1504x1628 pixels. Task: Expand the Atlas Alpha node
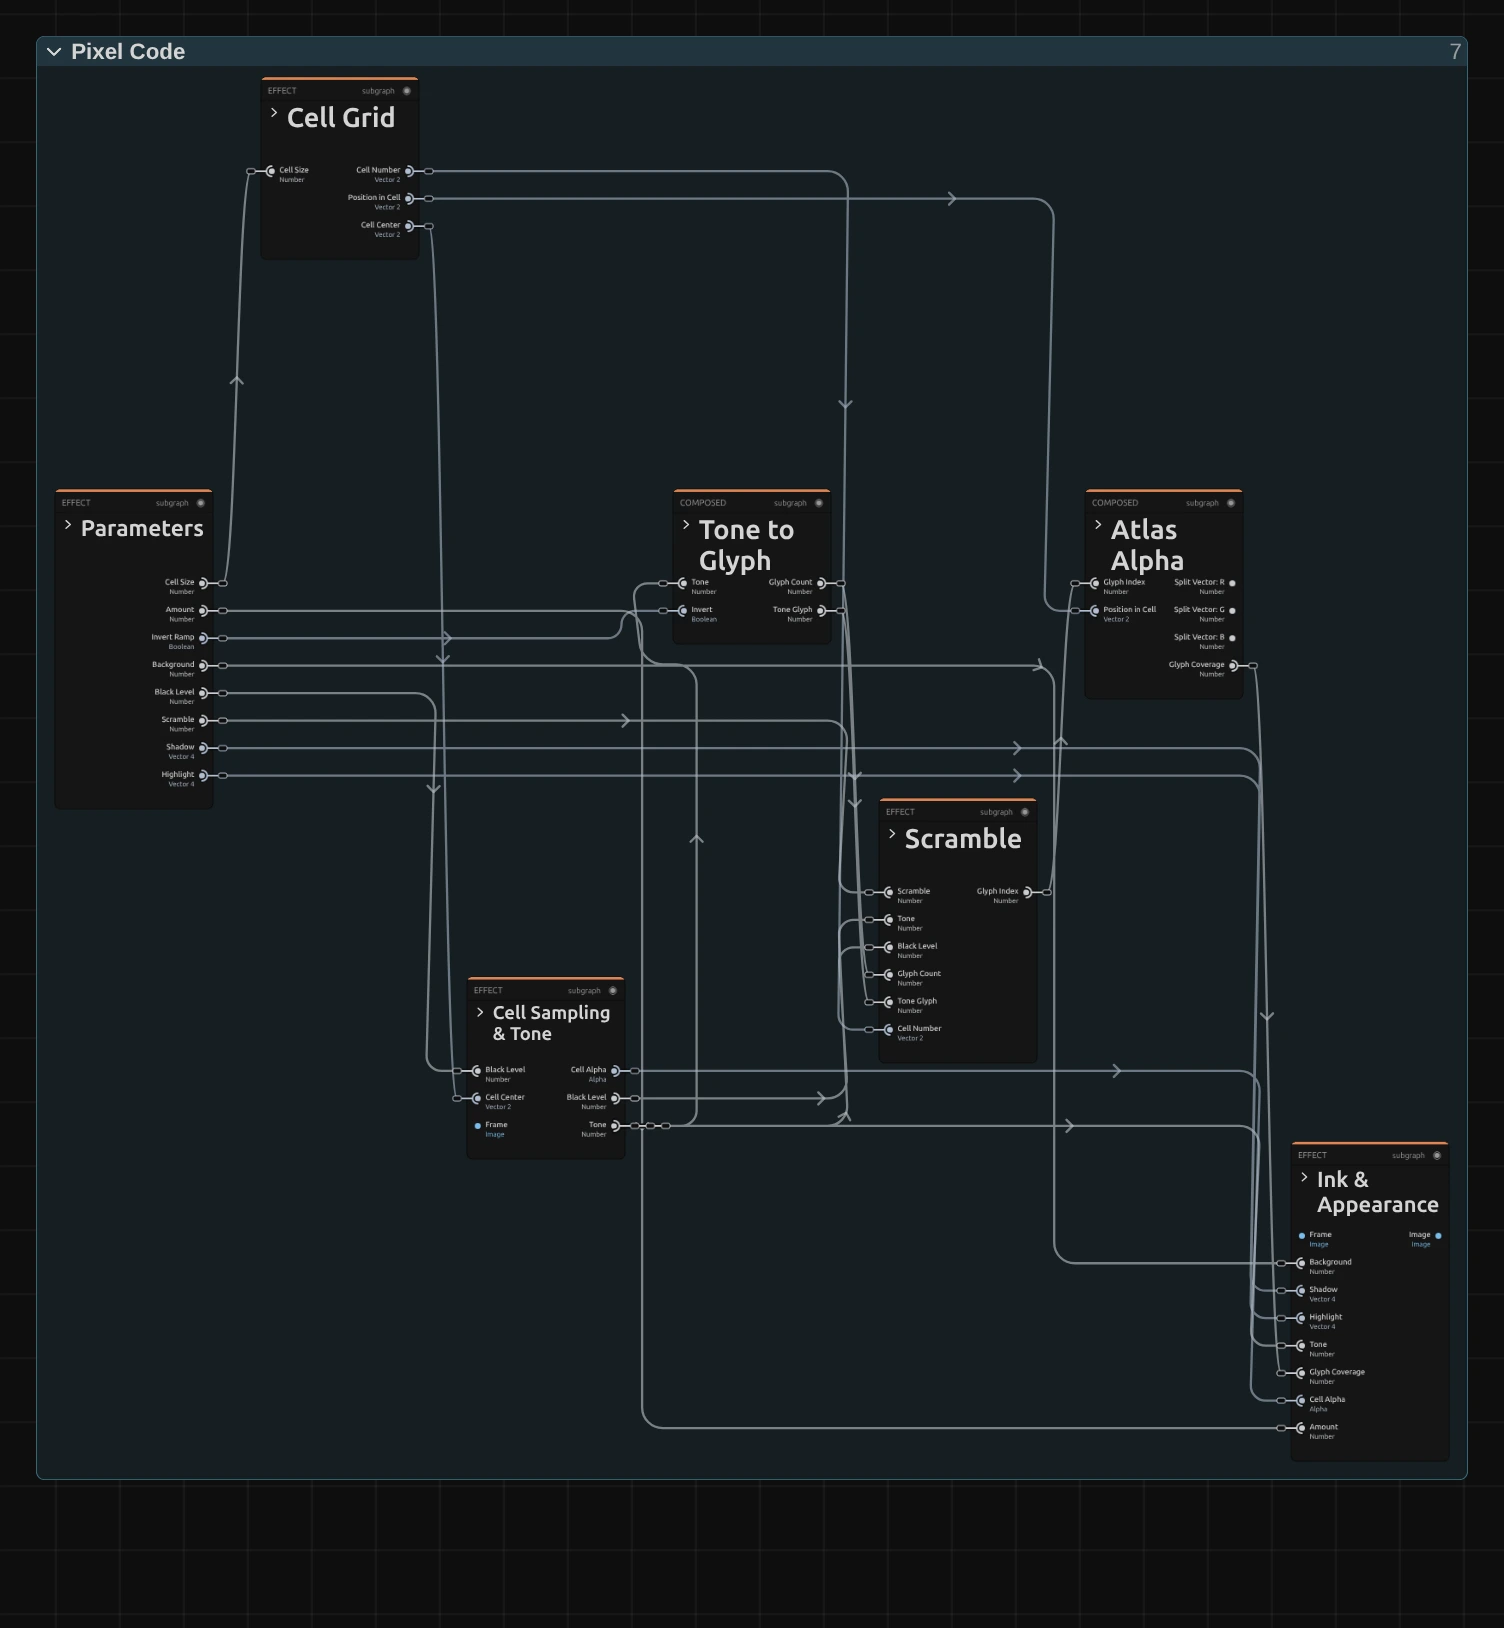1098,525
